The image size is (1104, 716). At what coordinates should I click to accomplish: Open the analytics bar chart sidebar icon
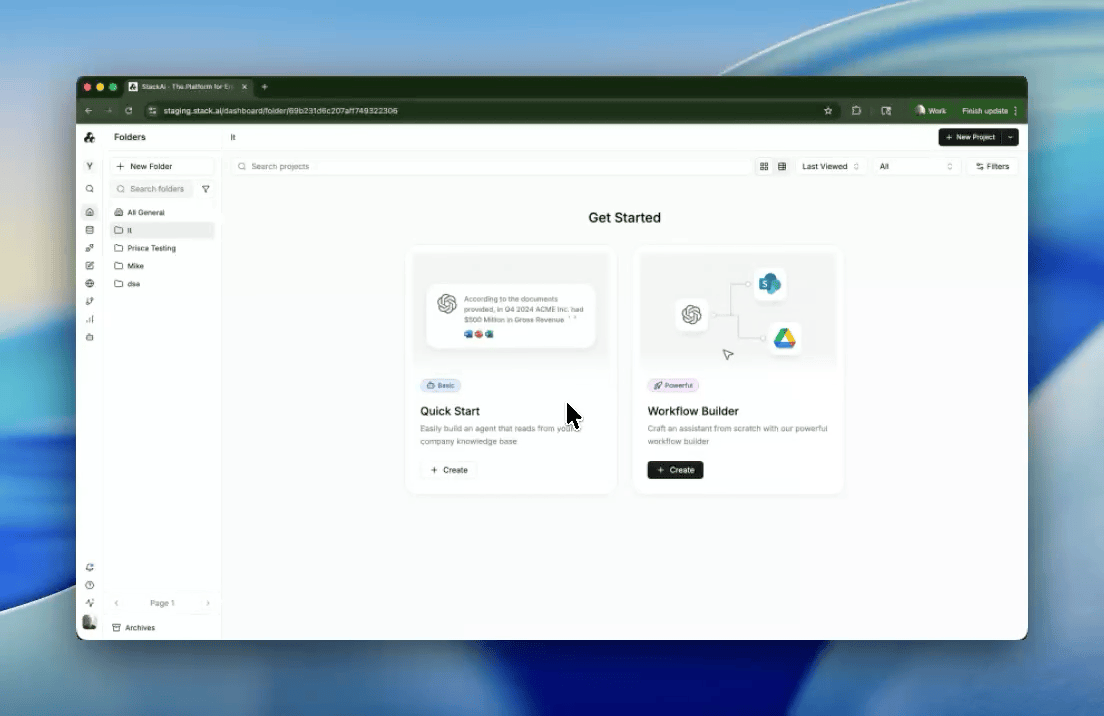point(89,319)
